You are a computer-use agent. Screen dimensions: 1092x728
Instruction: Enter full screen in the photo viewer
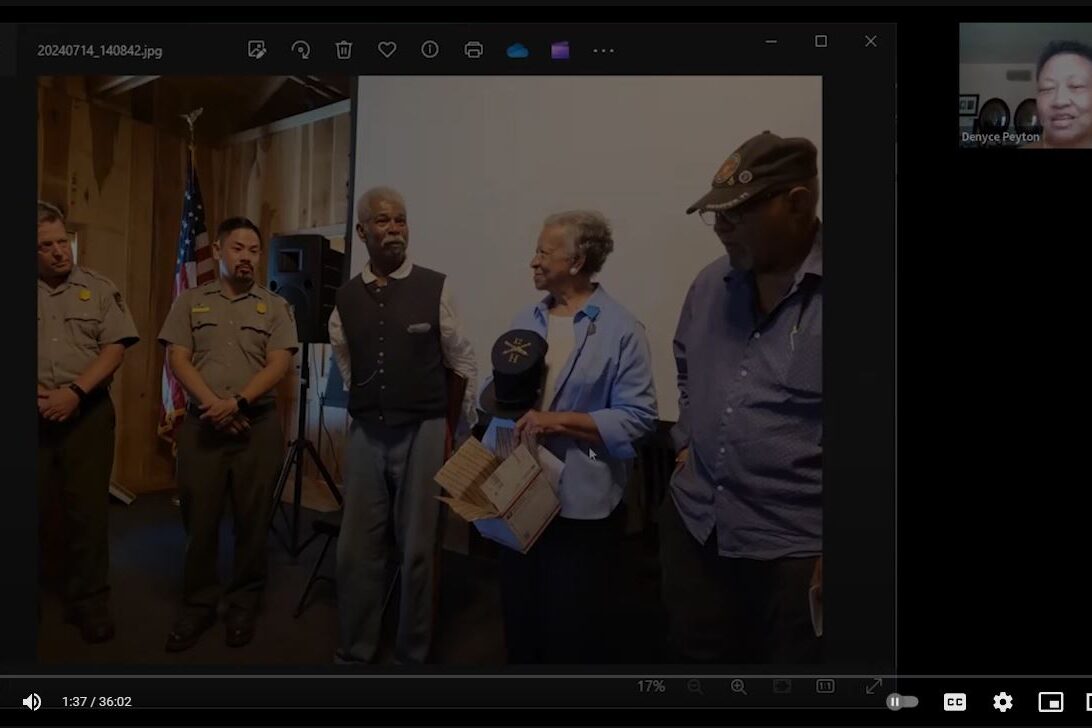click(873, 686)
